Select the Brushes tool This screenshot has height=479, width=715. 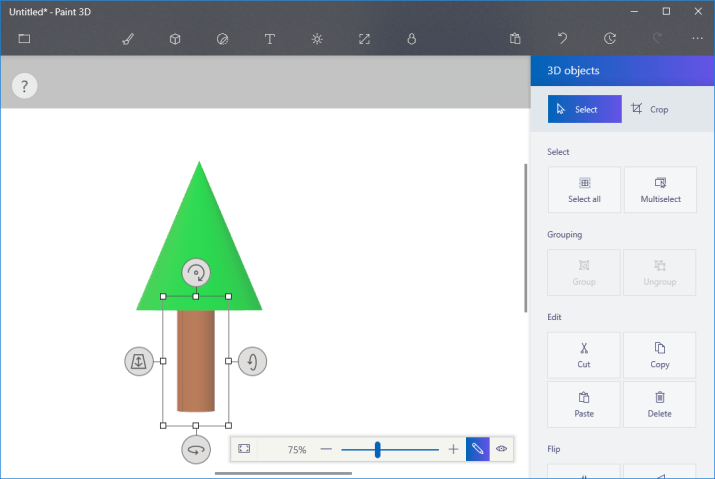click(128, 39)
